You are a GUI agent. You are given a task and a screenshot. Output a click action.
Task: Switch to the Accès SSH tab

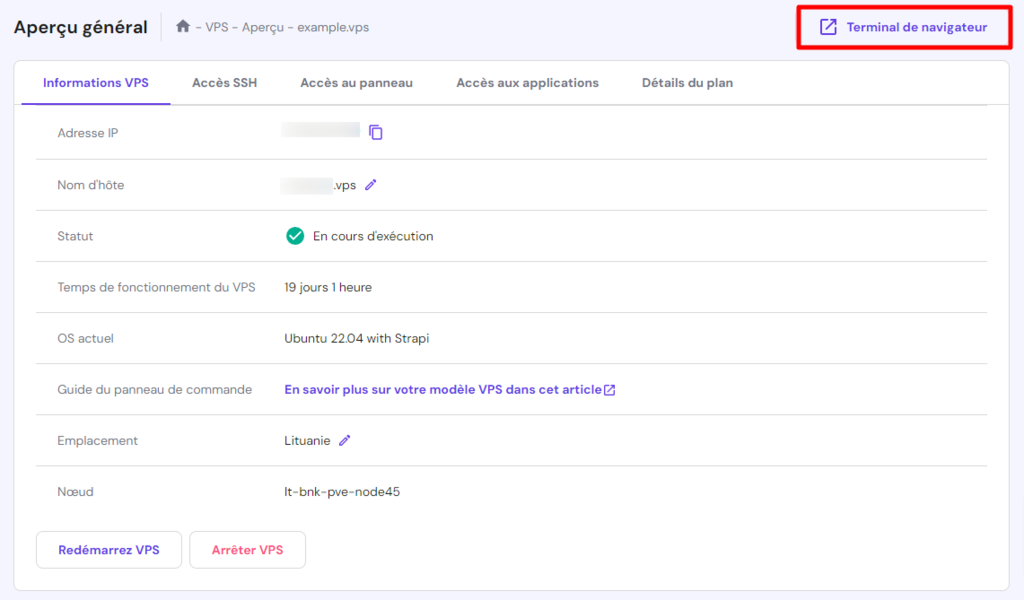pyautogui.click(x=223, y=83)
